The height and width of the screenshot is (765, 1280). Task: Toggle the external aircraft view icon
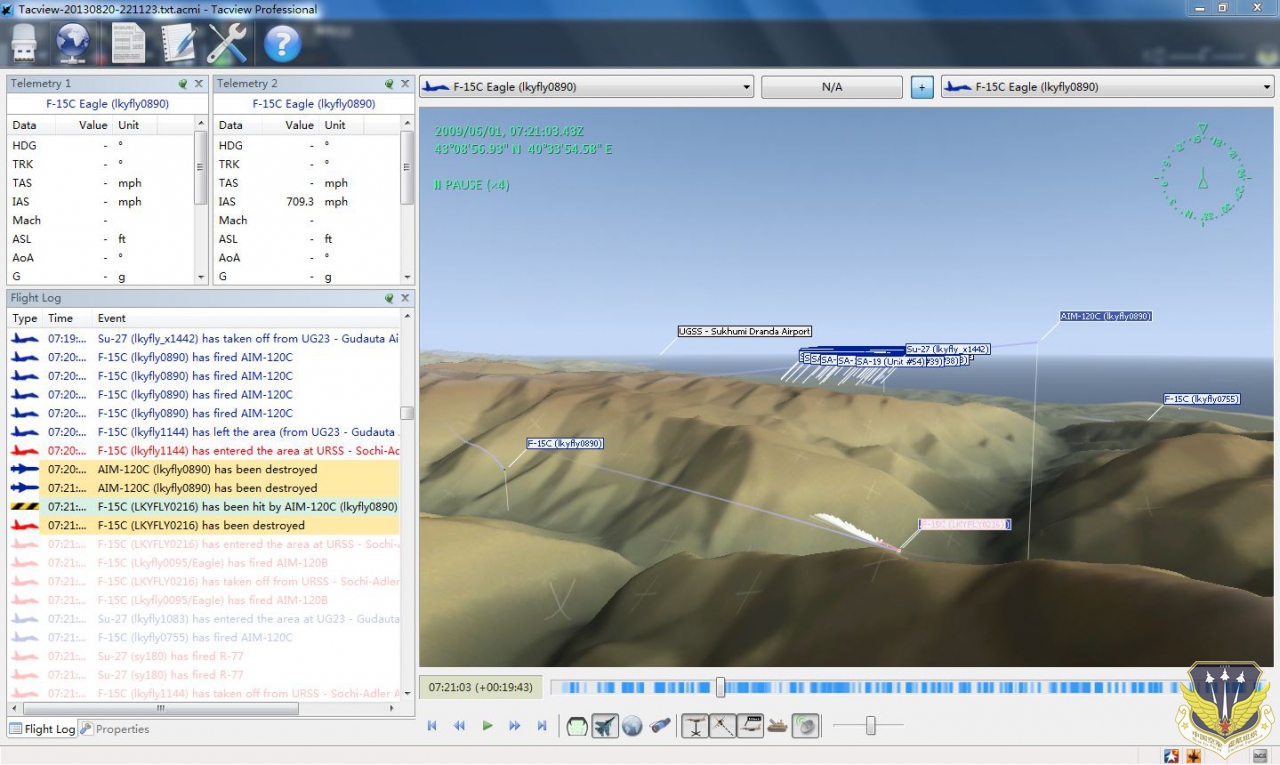(x=604, y=727)
